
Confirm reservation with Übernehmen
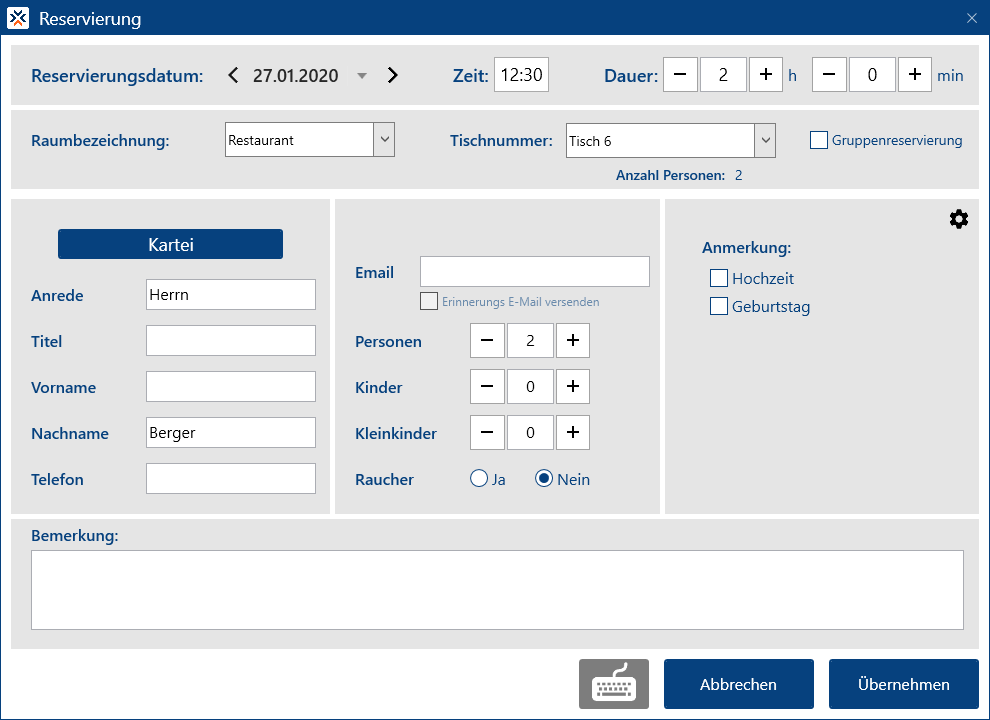pos(903,685)
